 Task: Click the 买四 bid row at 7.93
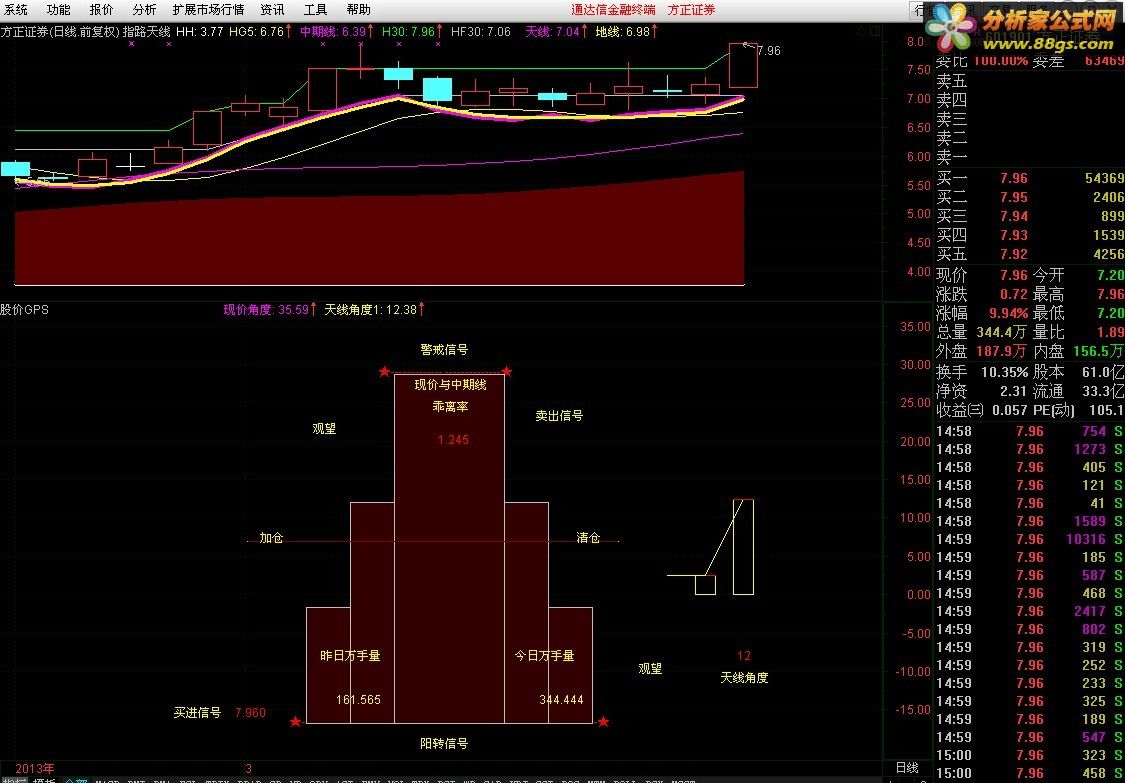tap(1030, 235)
